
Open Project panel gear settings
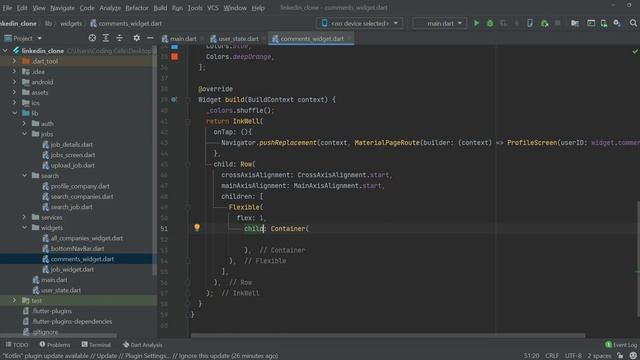click(x=136, y=38)
